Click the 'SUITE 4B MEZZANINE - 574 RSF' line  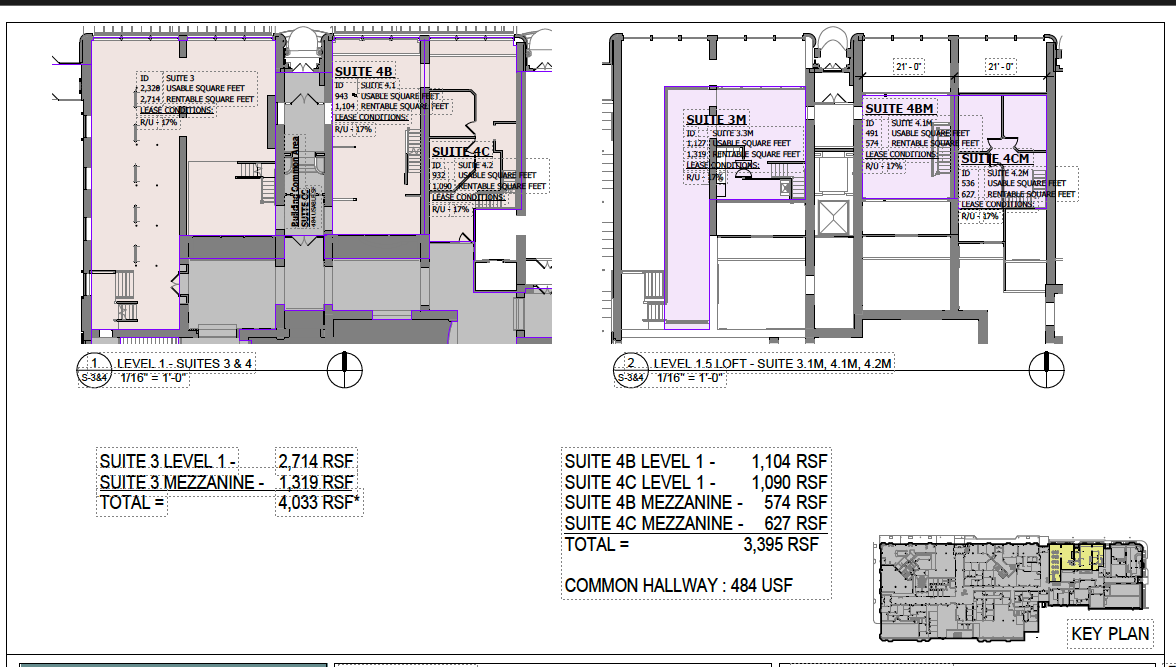(x=696, y=503)
